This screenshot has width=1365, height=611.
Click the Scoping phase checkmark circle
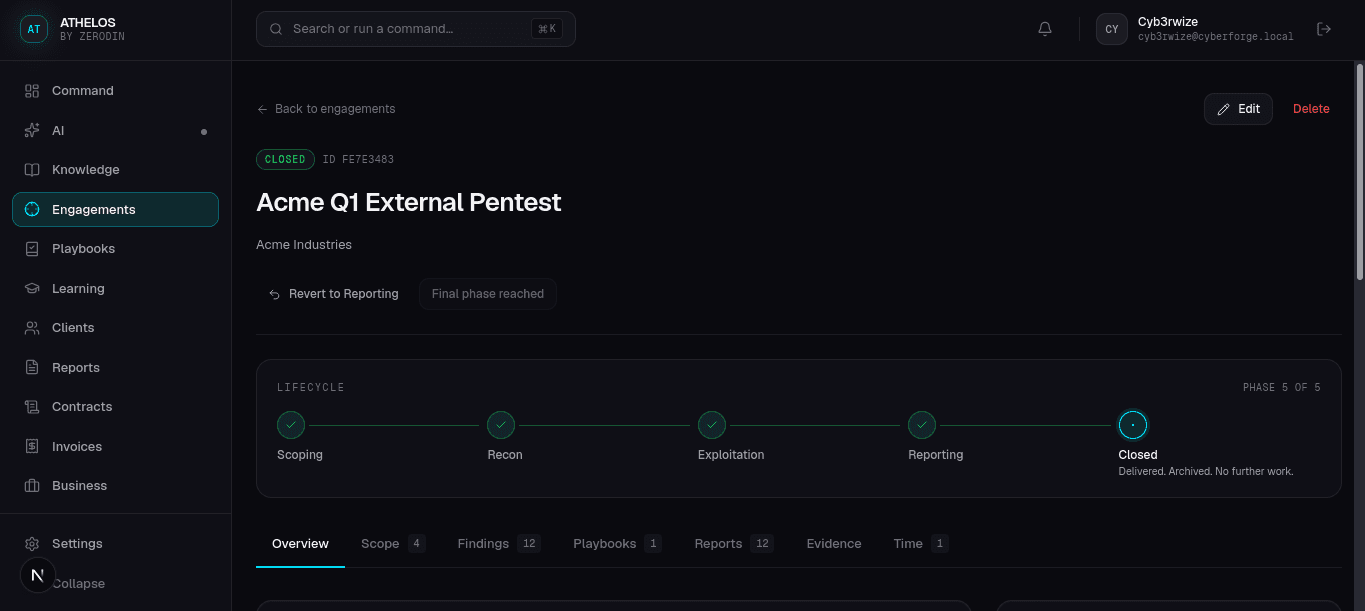(291, 425)
